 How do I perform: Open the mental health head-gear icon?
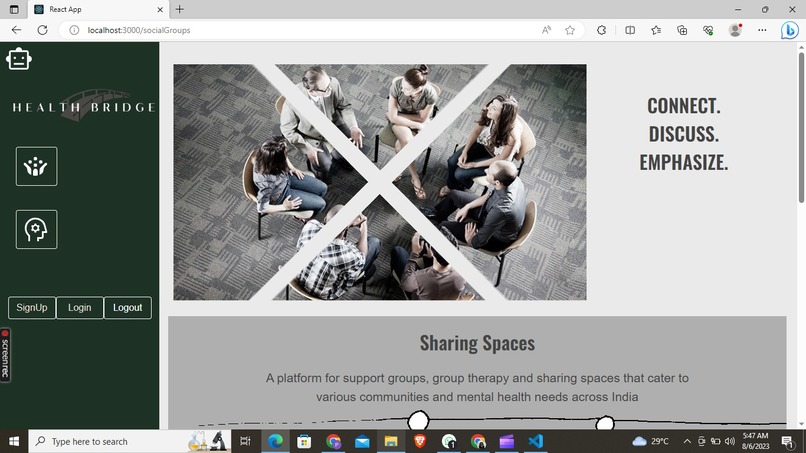pos(36,229)
